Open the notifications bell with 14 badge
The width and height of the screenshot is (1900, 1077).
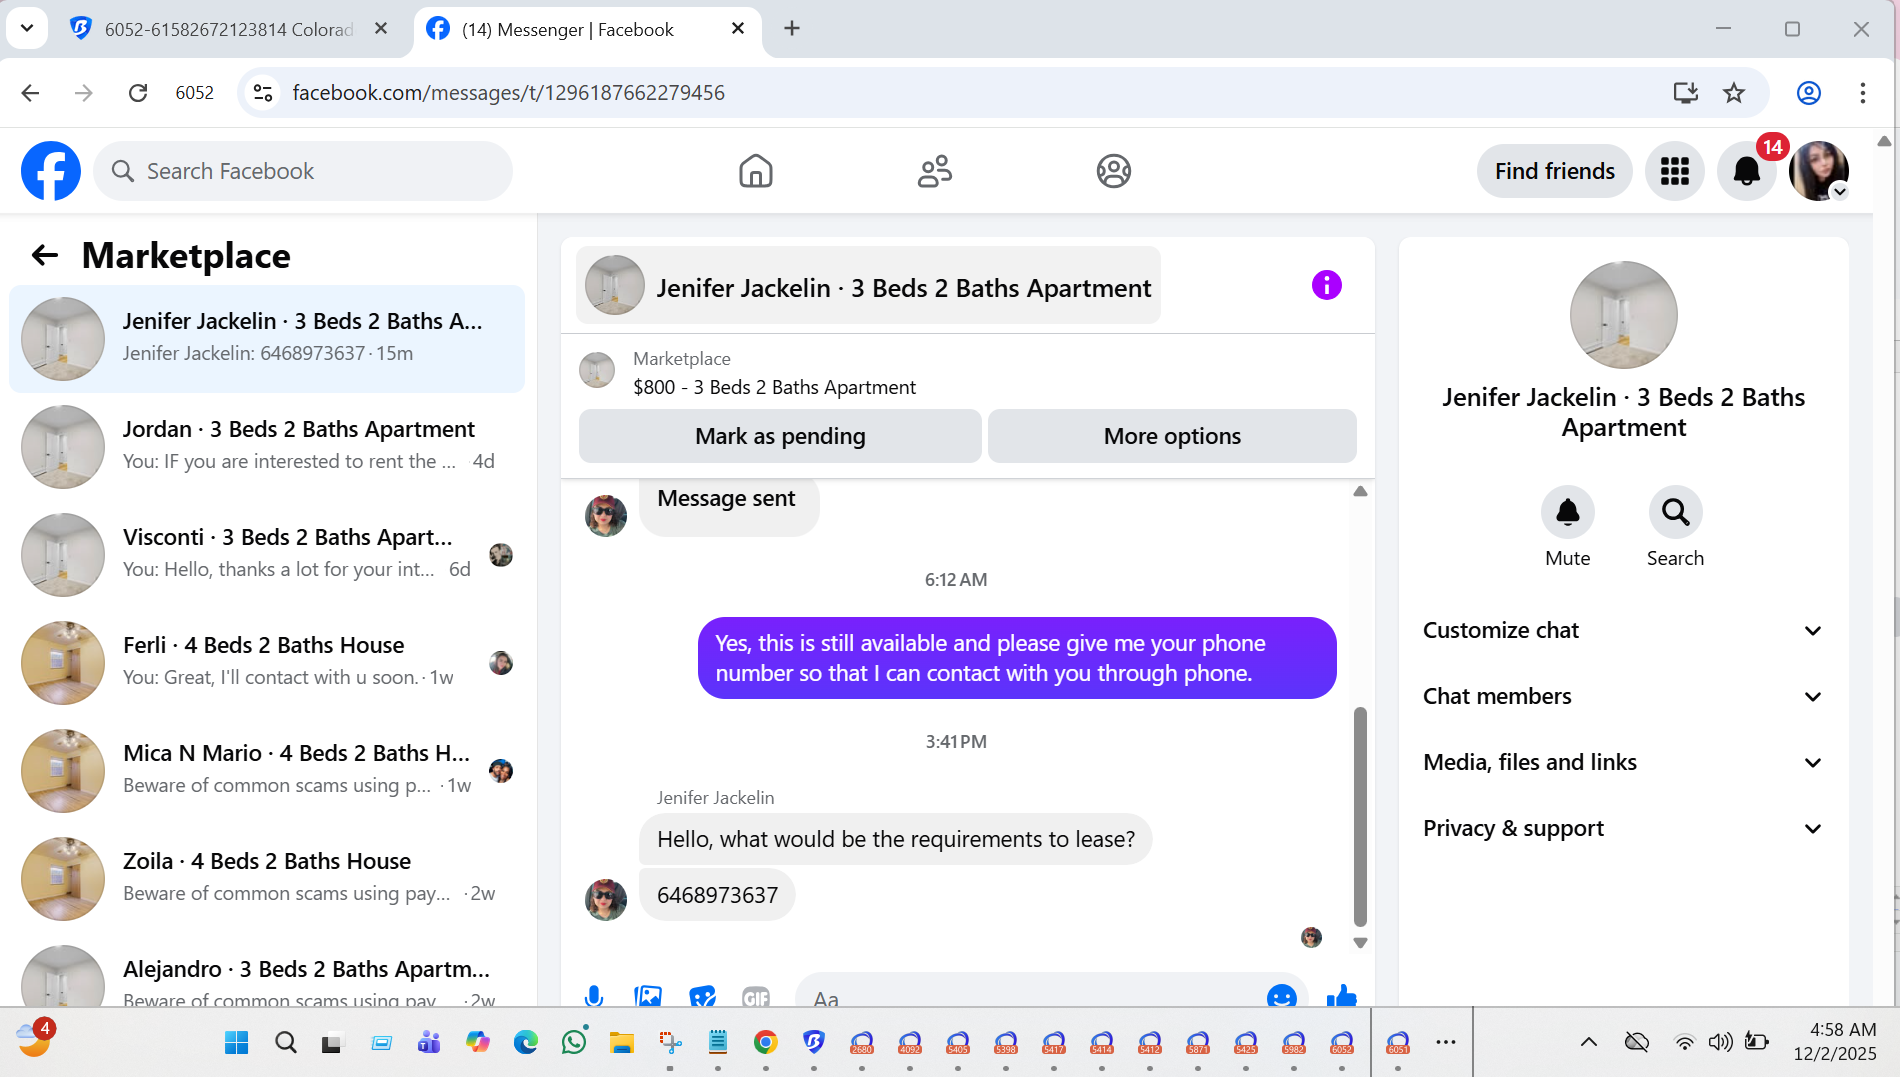pos(1747,171)
